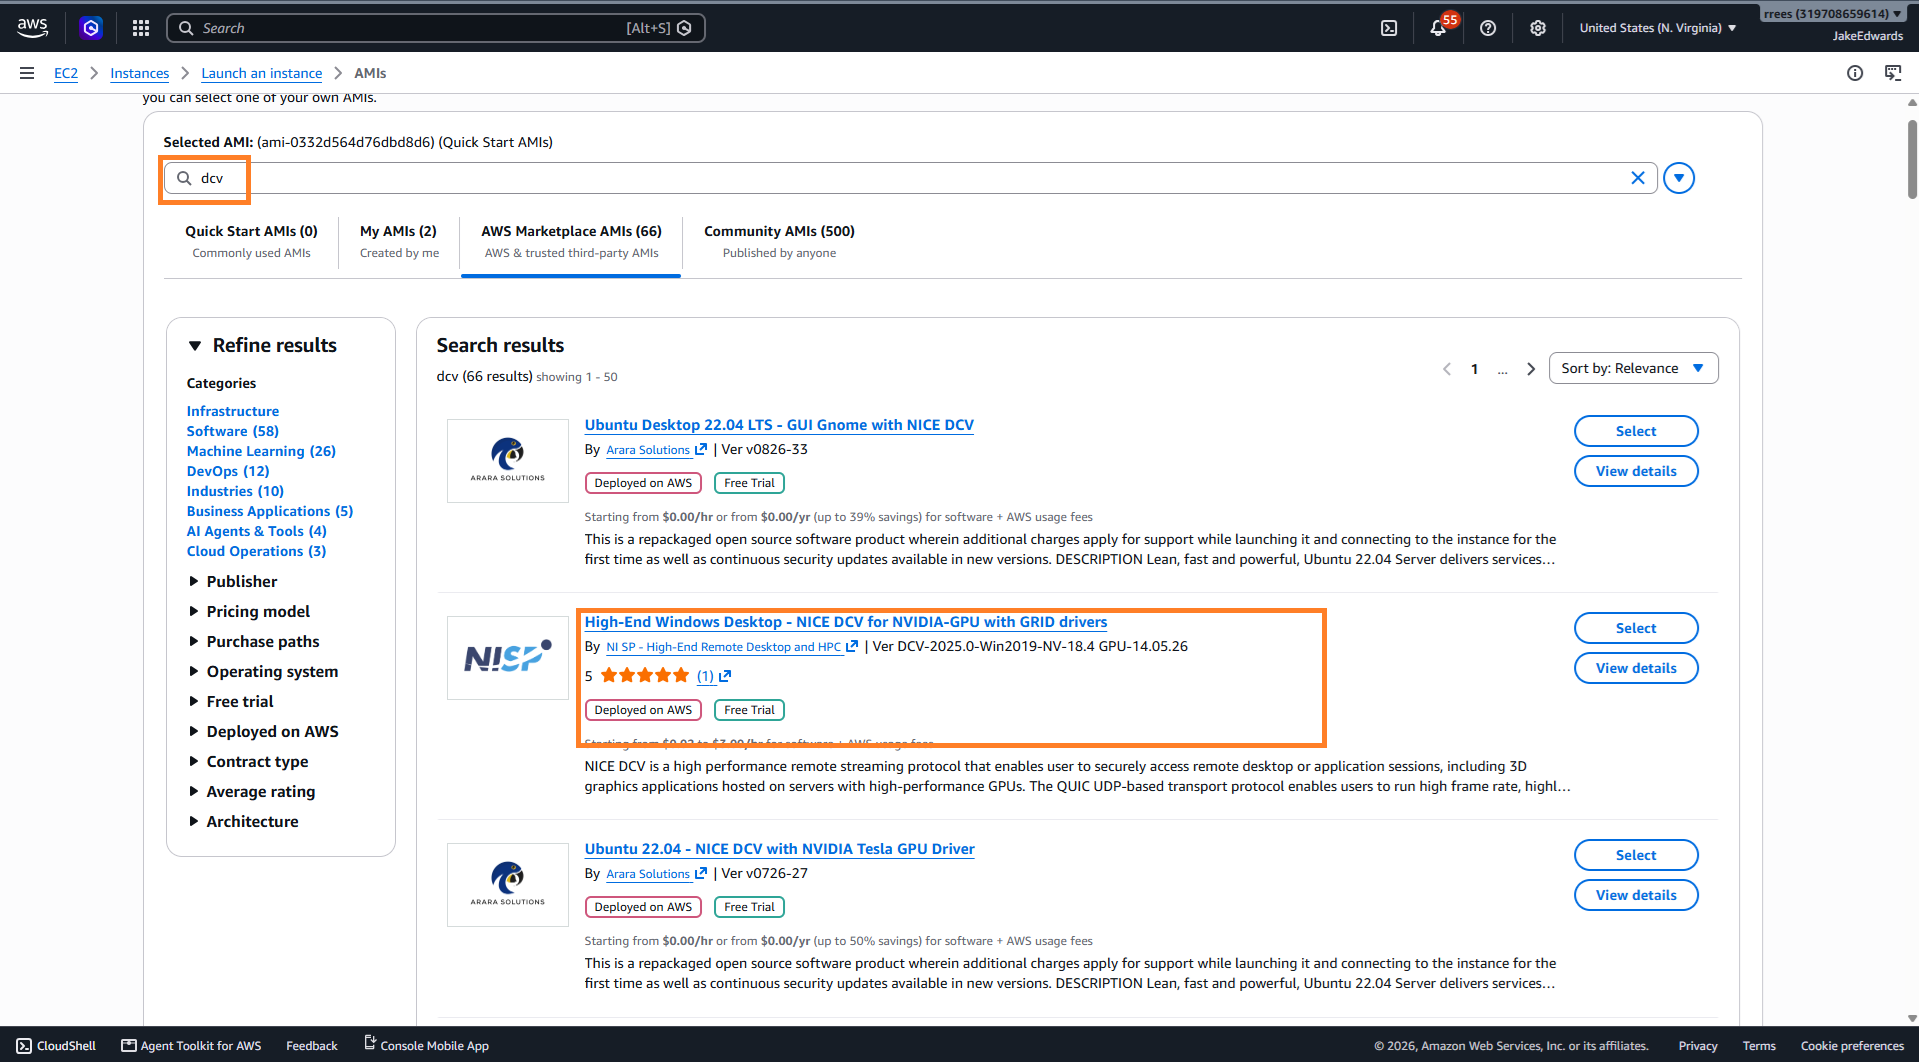Open Agent Toolkit for AWS in footer
The width and height of the screenshot is (1919, 1062).
191,1046
